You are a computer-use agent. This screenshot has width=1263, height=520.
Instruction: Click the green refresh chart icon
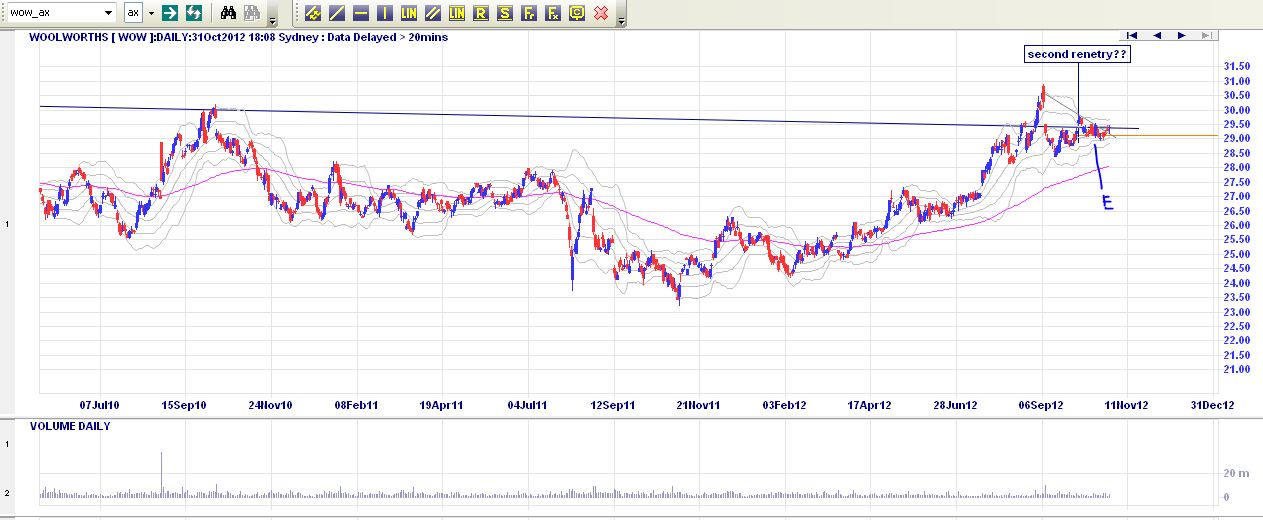(x=195, y=13)
